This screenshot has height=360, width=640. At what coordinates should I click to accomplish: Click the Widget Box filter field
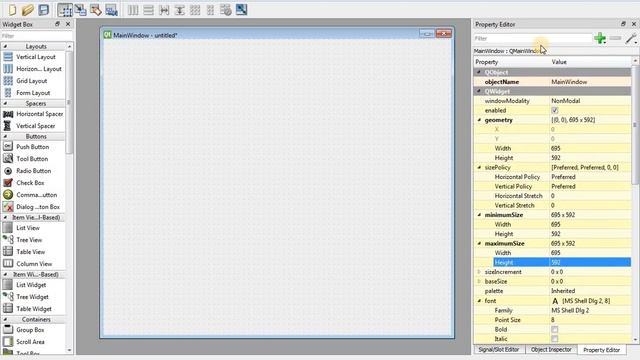point(37,36)
